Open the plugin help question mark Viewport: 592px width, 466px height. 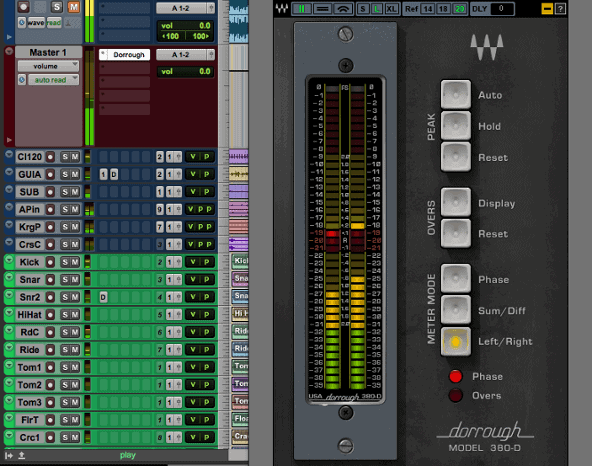[560, 9]
